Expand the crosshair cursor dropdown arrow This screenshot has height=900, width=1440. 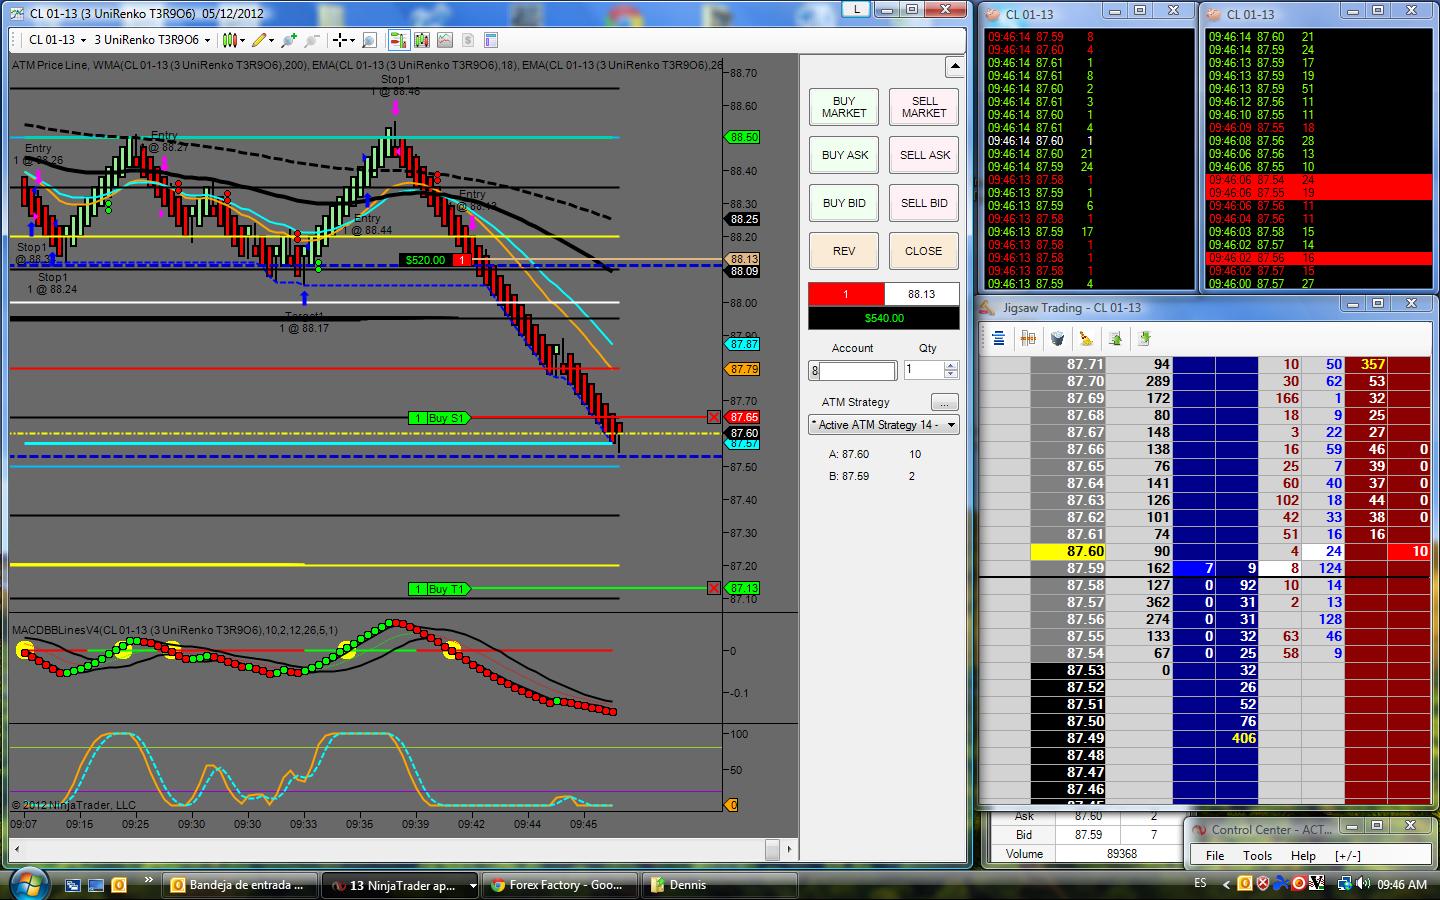coord(353,40)
